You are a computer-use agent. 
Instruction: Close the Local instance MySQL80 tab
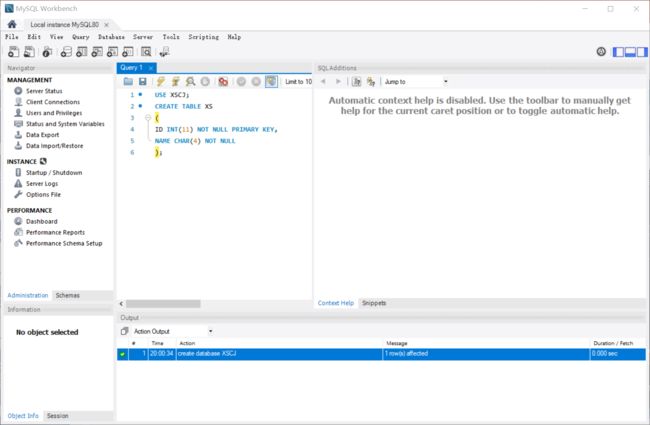pyautogui.click(x=107, y=25)
